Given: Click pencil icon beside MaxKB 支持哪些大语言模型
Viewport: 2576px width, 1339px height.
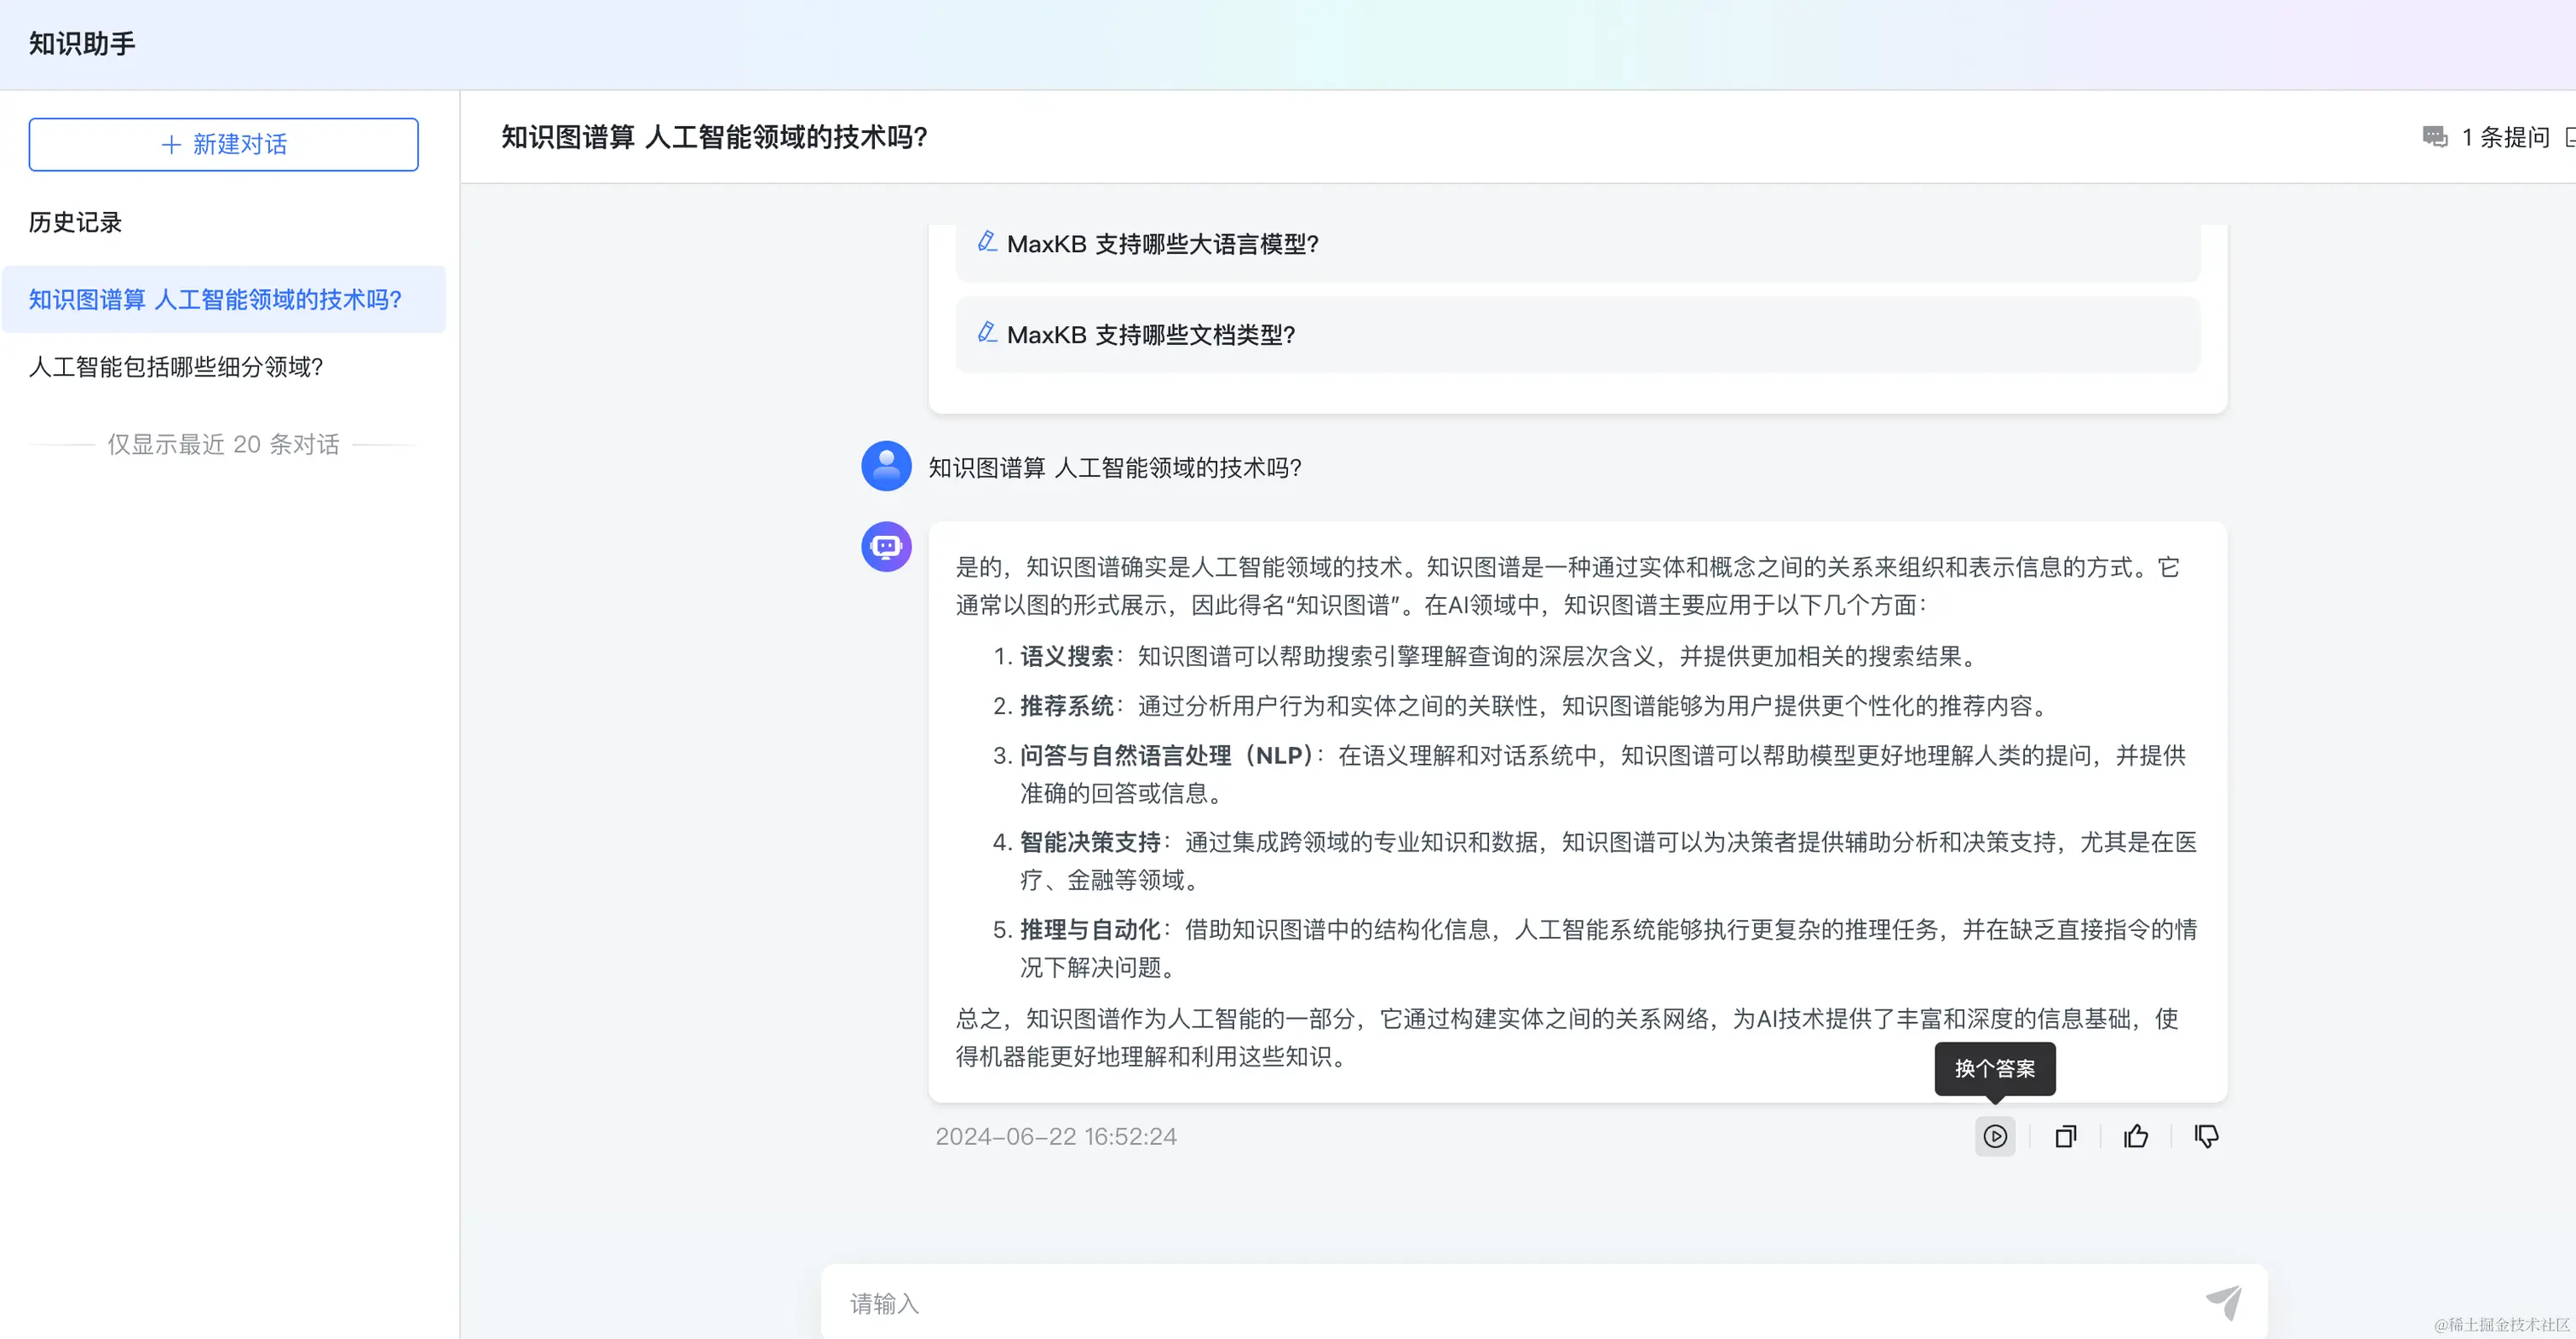Looking at the screenshot, I should pyautogui.click(x=987, y=242).
